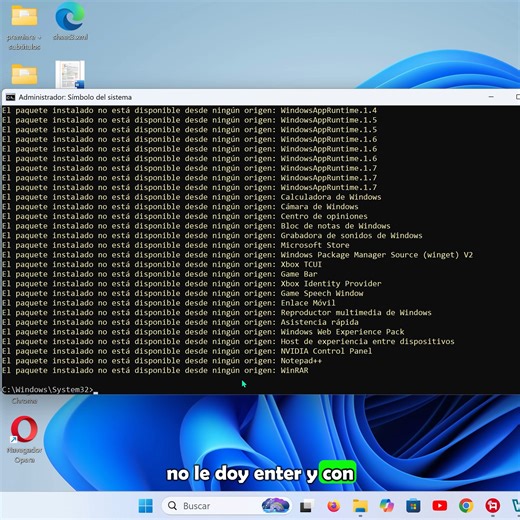Select the Microsoft Edge desktop shortcut
Image resolution: width=520 pixels, height=520 pixels.
tap(70, 22)
